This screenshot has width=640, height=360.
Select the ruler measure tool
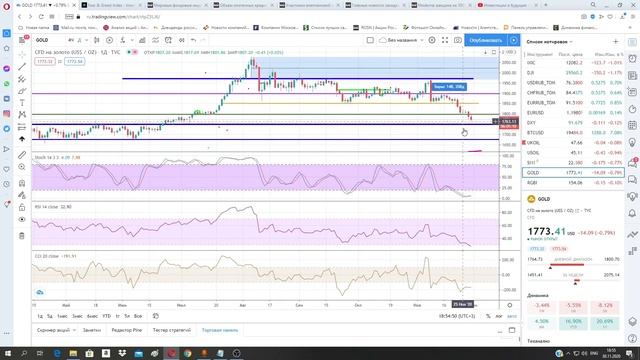[22, 155]
